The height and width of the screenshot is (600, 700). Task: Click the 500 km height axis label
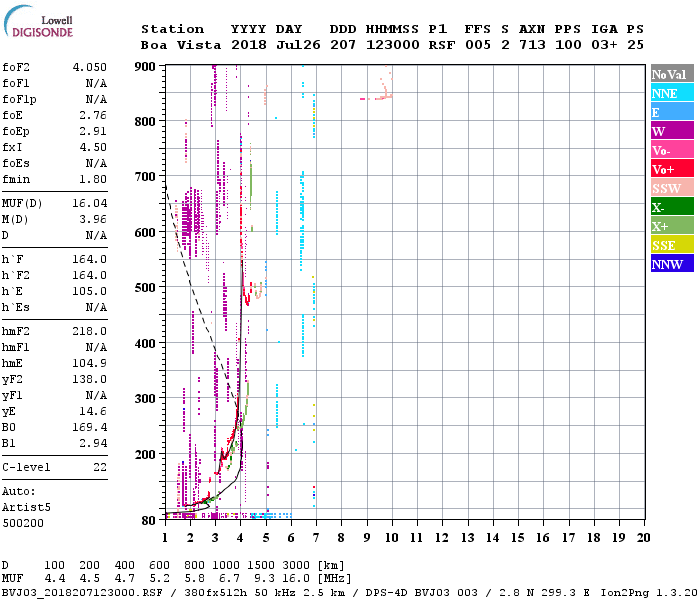[x=145, y=288]
